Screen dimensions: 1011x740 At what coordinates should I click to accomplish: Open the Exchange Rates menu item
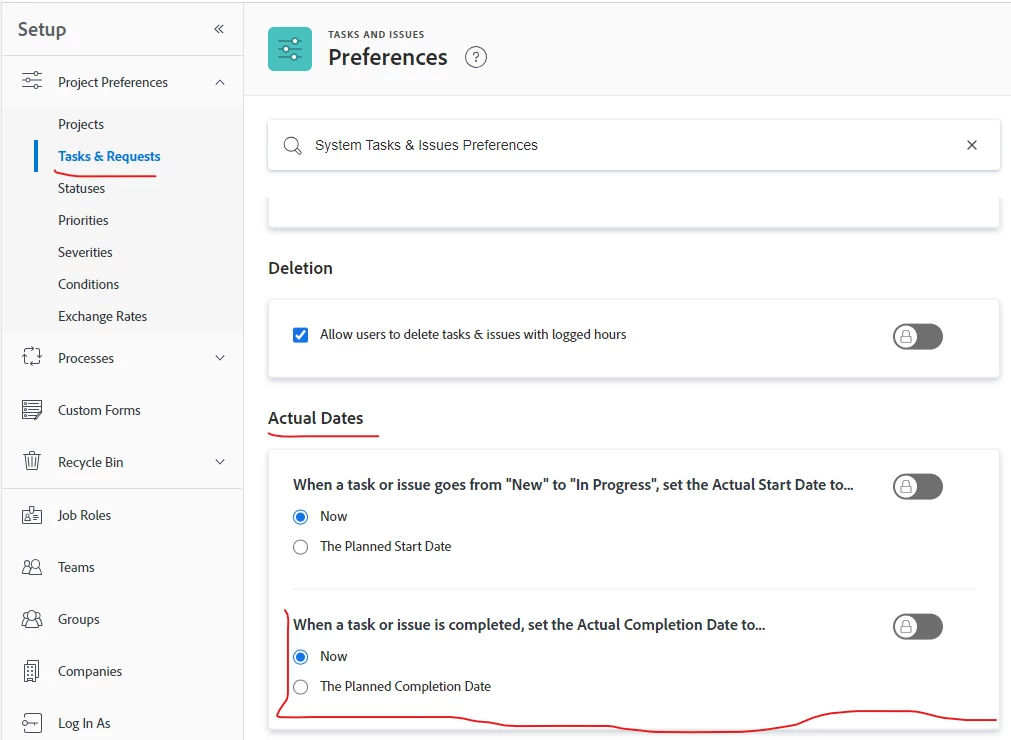click(x=102, y=316)
